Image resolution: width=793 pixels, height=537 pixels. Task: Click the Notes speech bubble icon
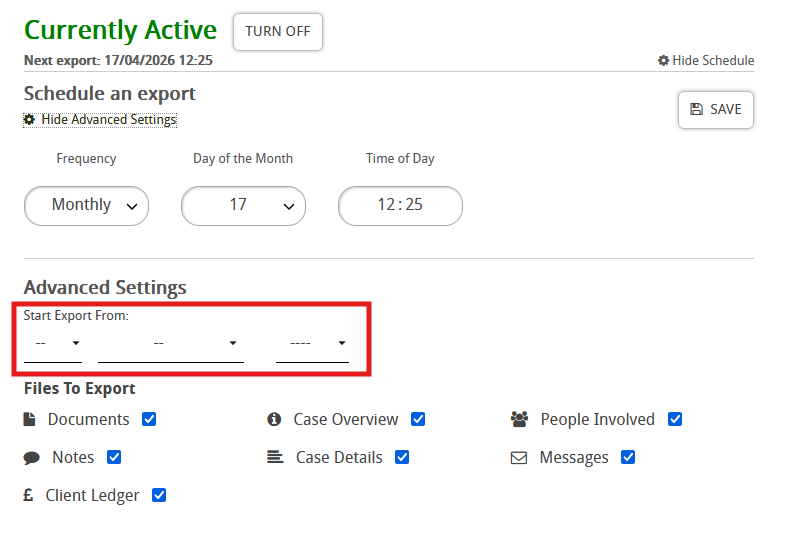(x=32, y=458)
